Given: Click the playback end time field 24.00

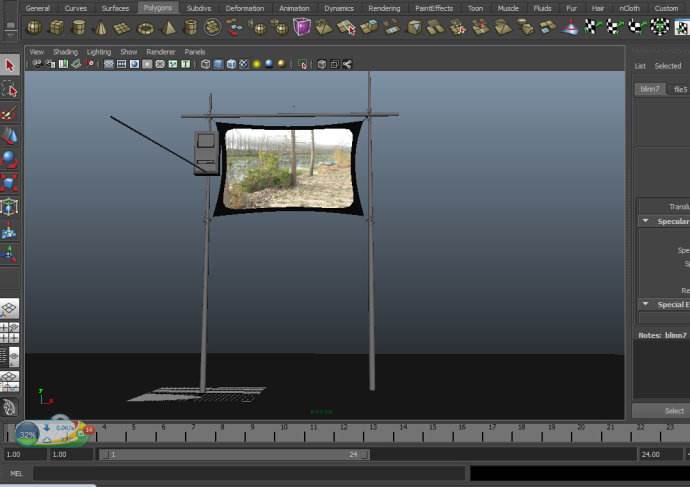Looking at the screenshot, I should click(x=660, y=454).
